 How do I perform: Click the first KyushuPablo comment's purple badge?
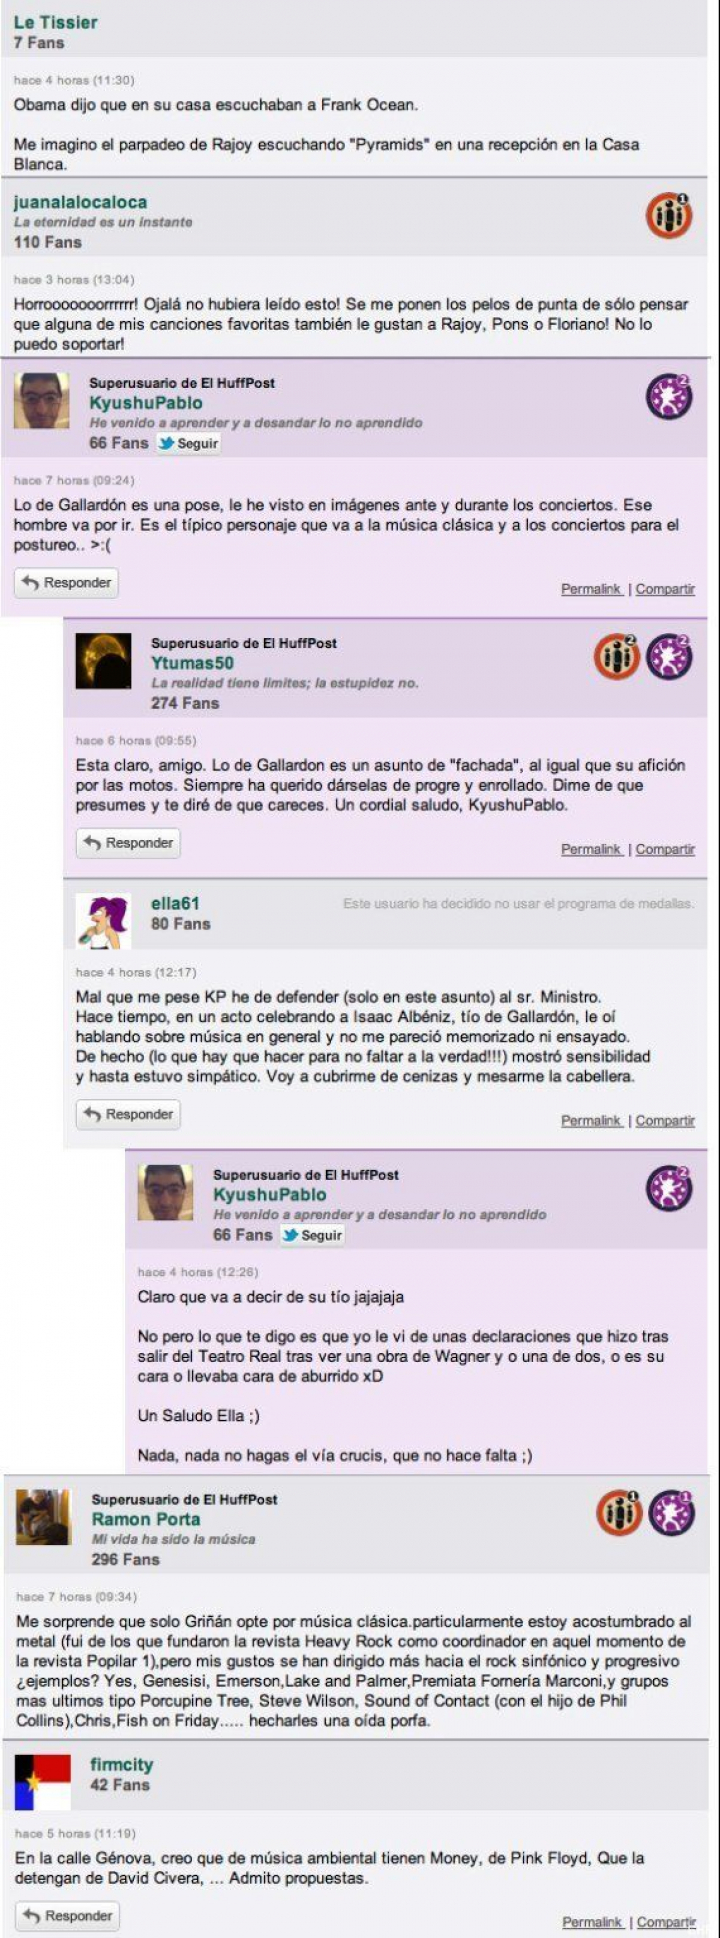tap(669, 397)
